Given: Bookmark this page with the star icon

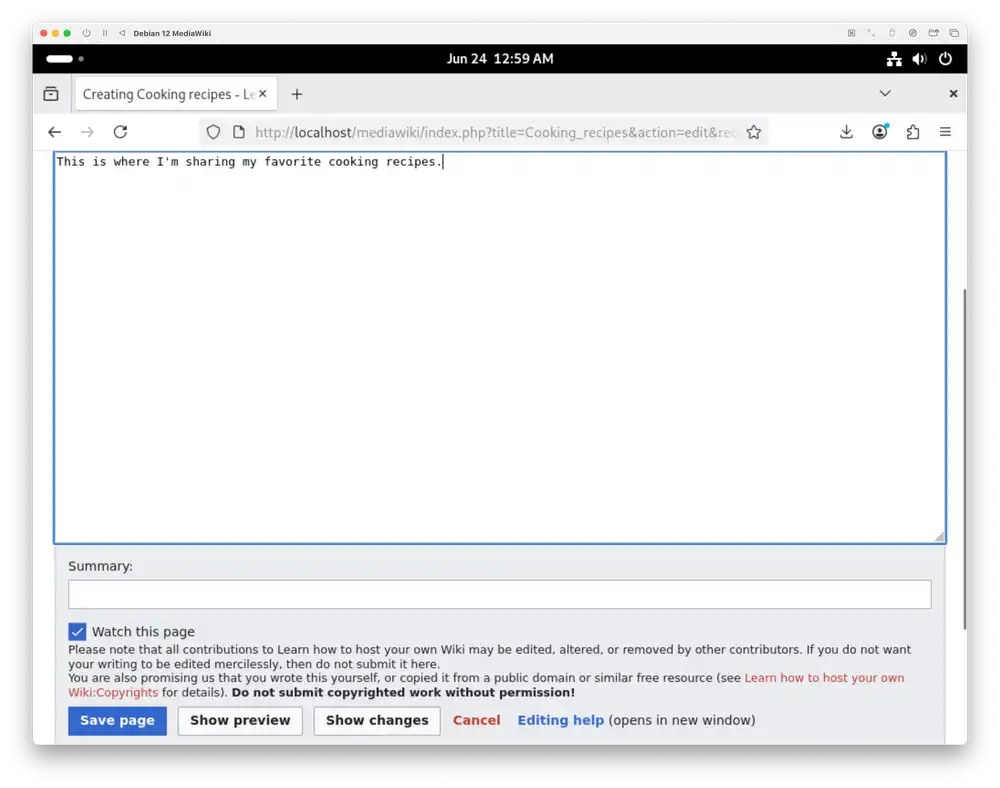Looking at the screenshot, I should [754, 132].
